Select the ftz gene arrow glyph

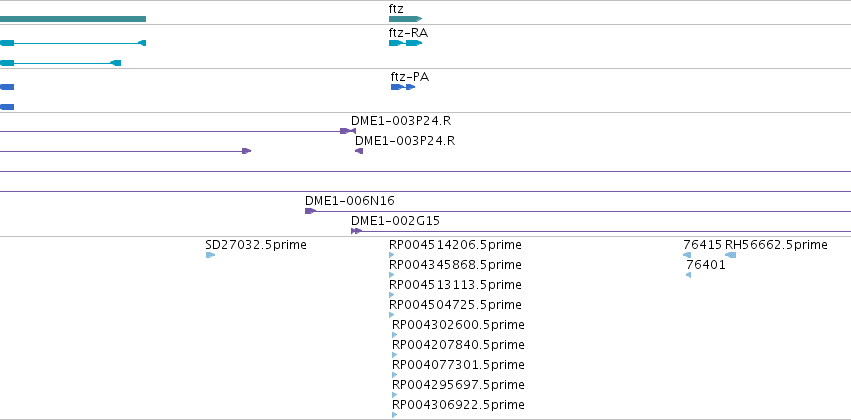click(405, 19)
